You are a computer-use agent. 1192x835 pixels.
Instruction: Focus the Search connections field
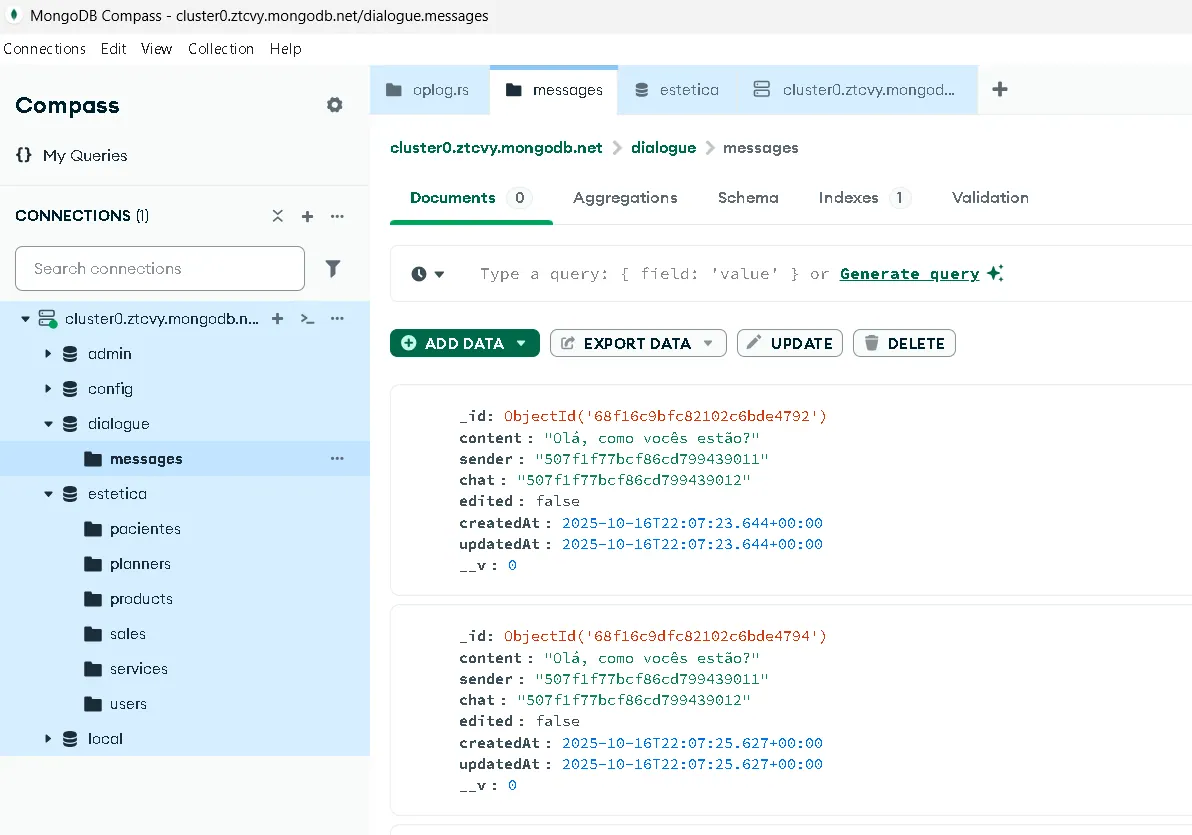(160, 268)
